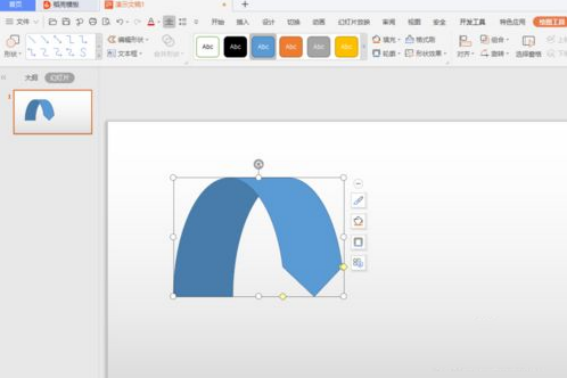Open the 旋转 Rotate dropdown
The width and height of the screenshot is (567, 378).
(494, 54)
